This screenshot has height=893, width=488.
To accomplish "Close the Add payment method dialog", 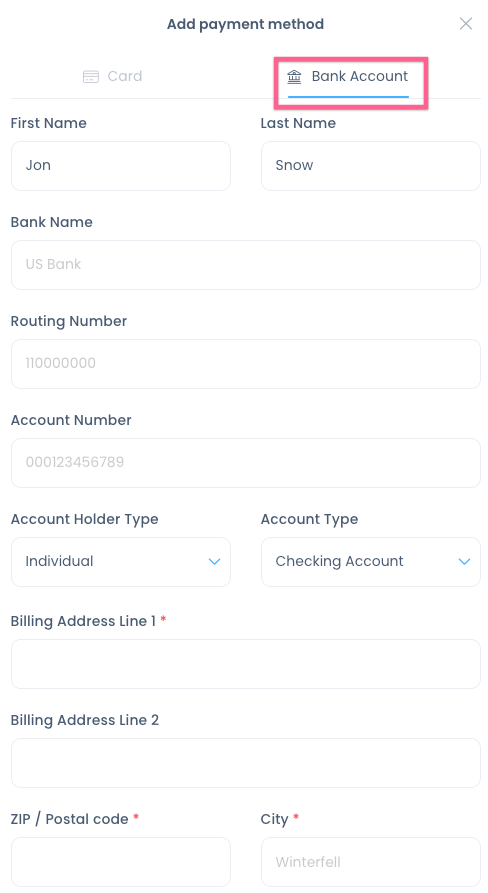I will (x=466, y=23).
